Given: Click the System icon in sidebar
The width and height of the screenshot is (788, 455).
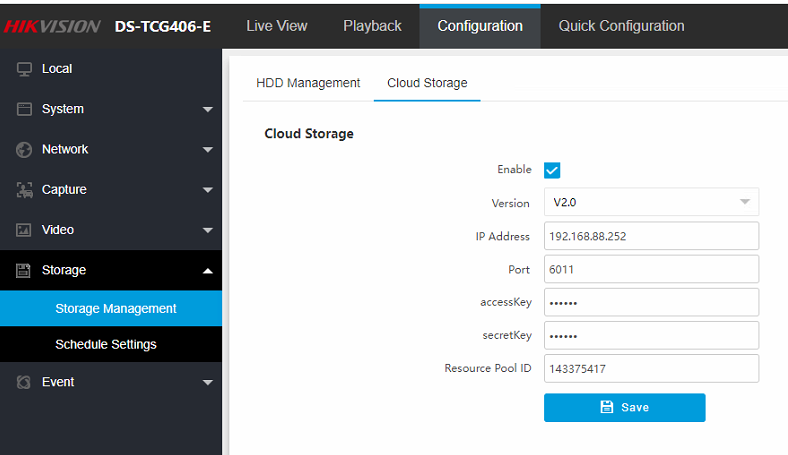Looking at the screenshot, I should (25, 109).
